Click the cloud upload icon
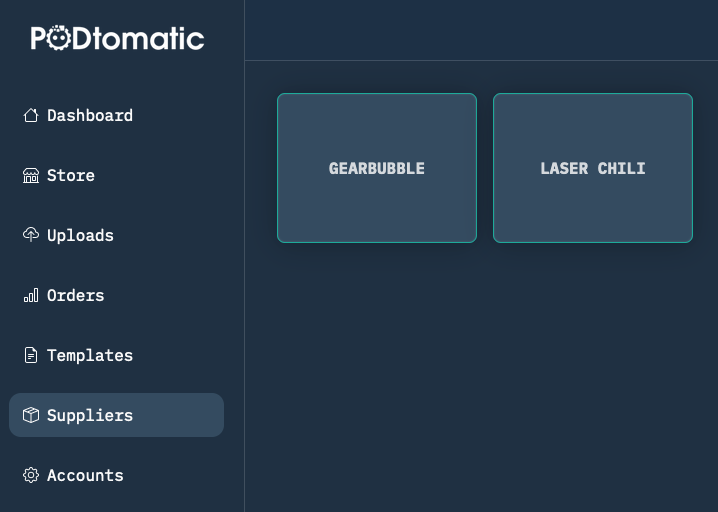718x512 pixels. 31,235
